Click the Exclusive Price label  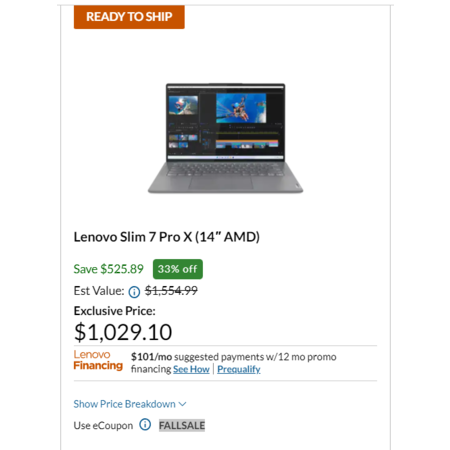(x=115, y=311)
